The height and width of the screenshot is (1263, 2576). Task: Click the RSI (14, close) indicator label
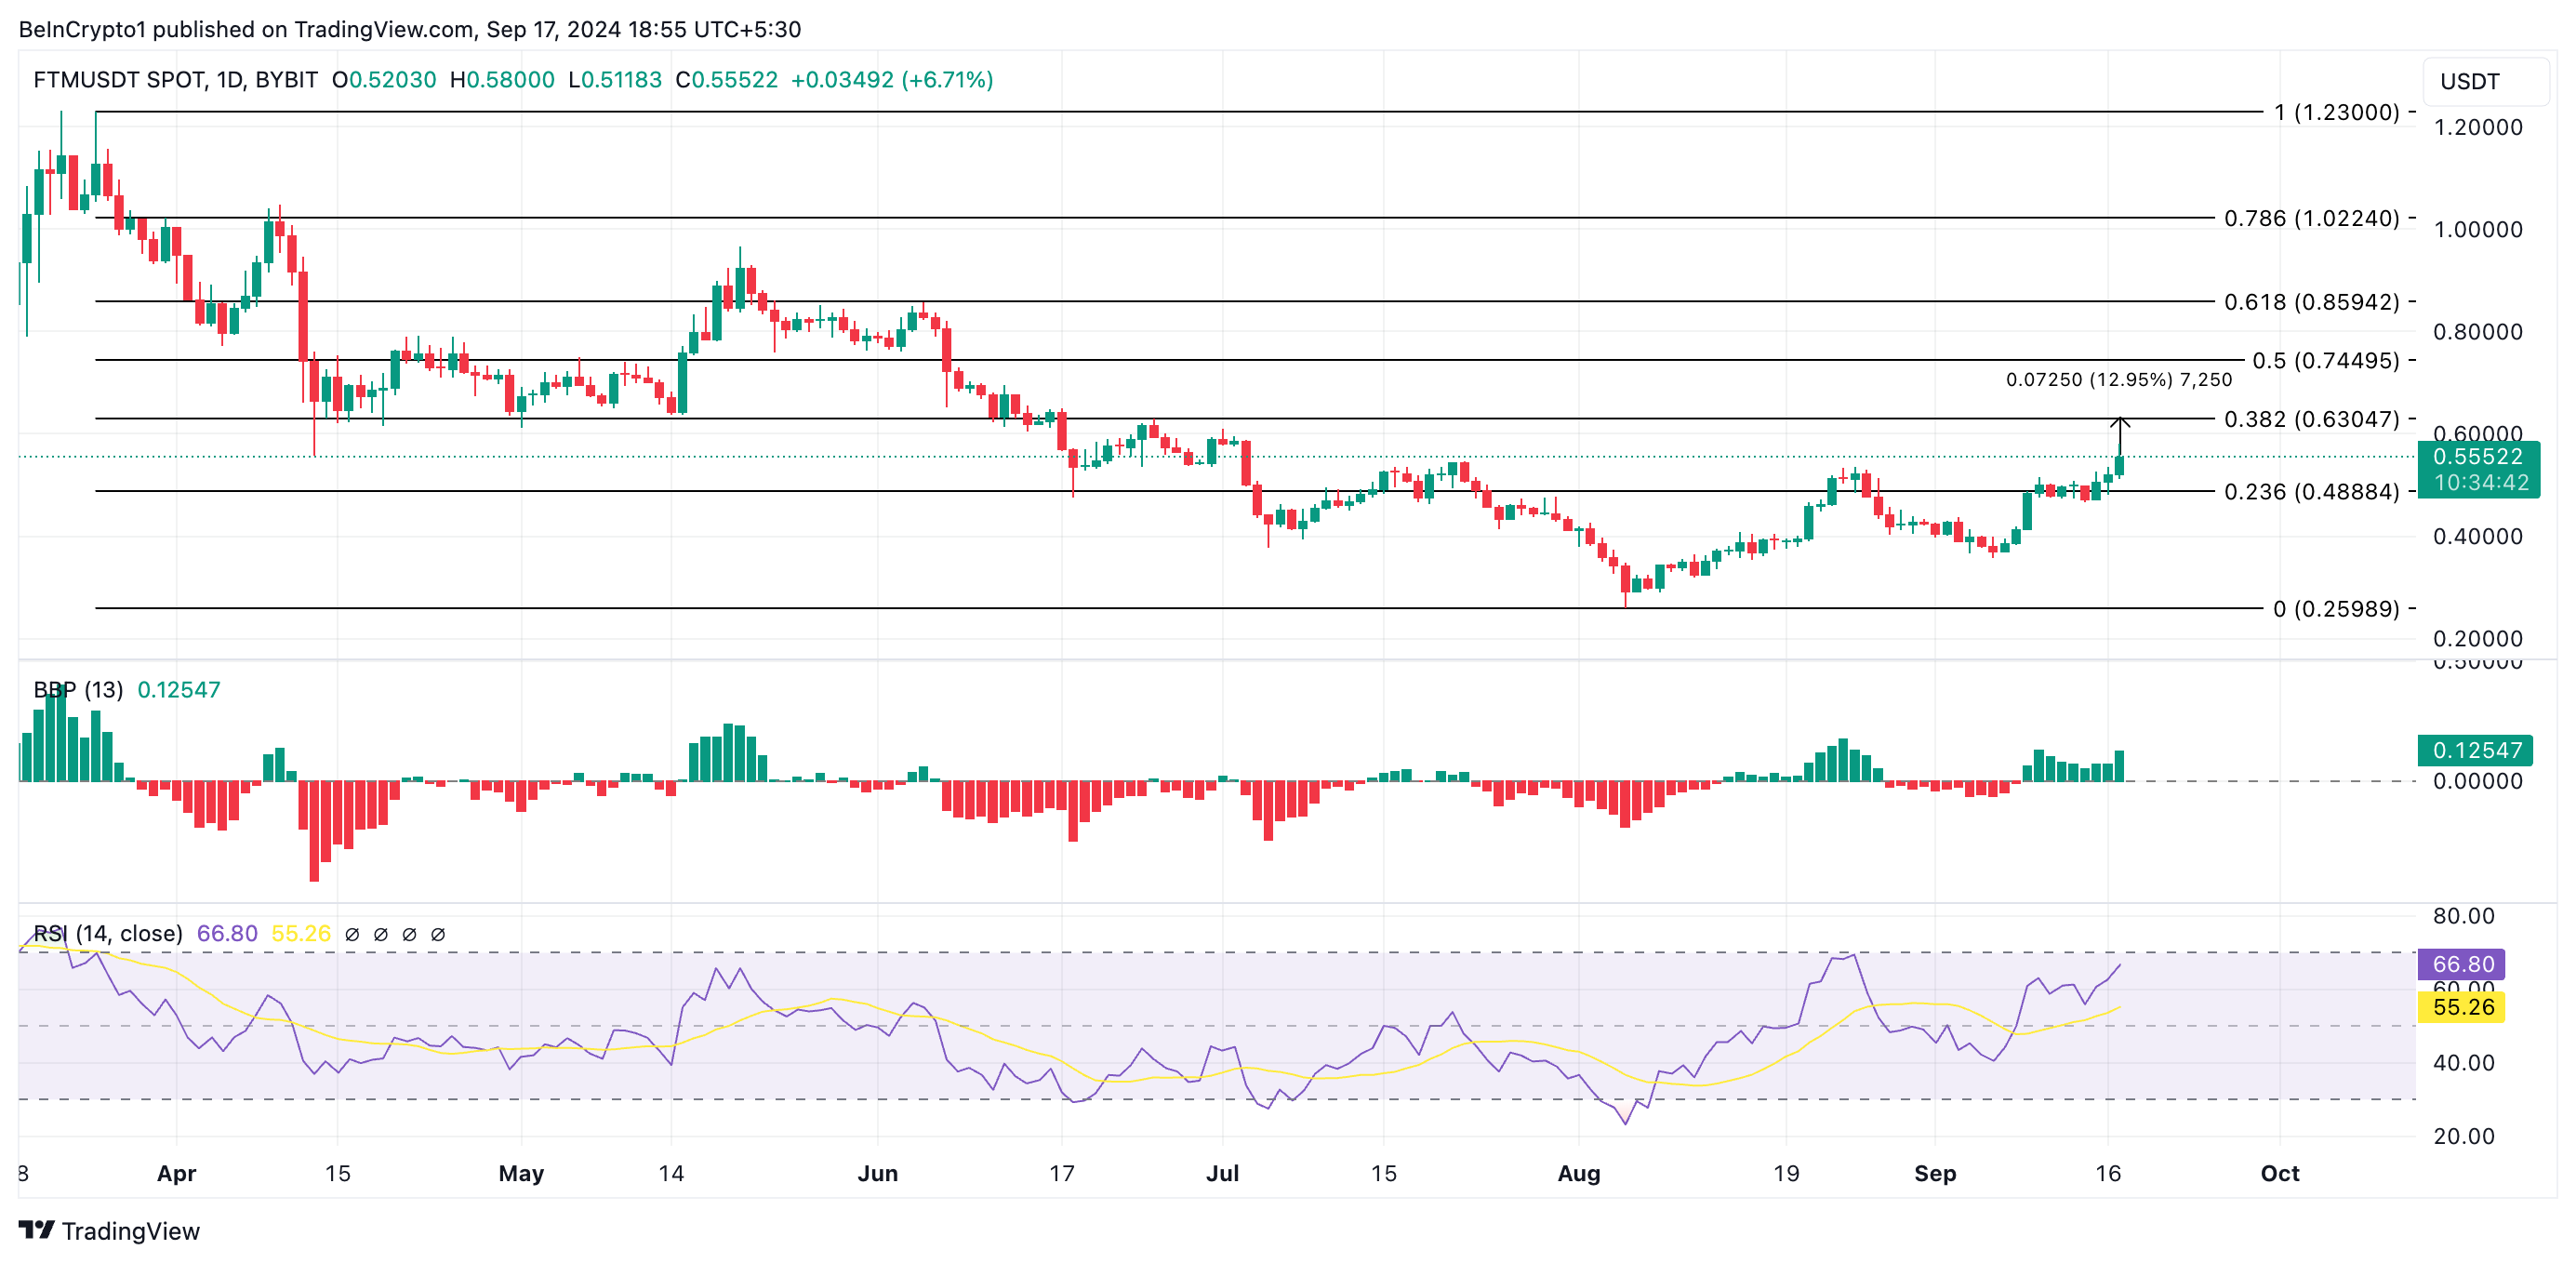pos(108,934)
